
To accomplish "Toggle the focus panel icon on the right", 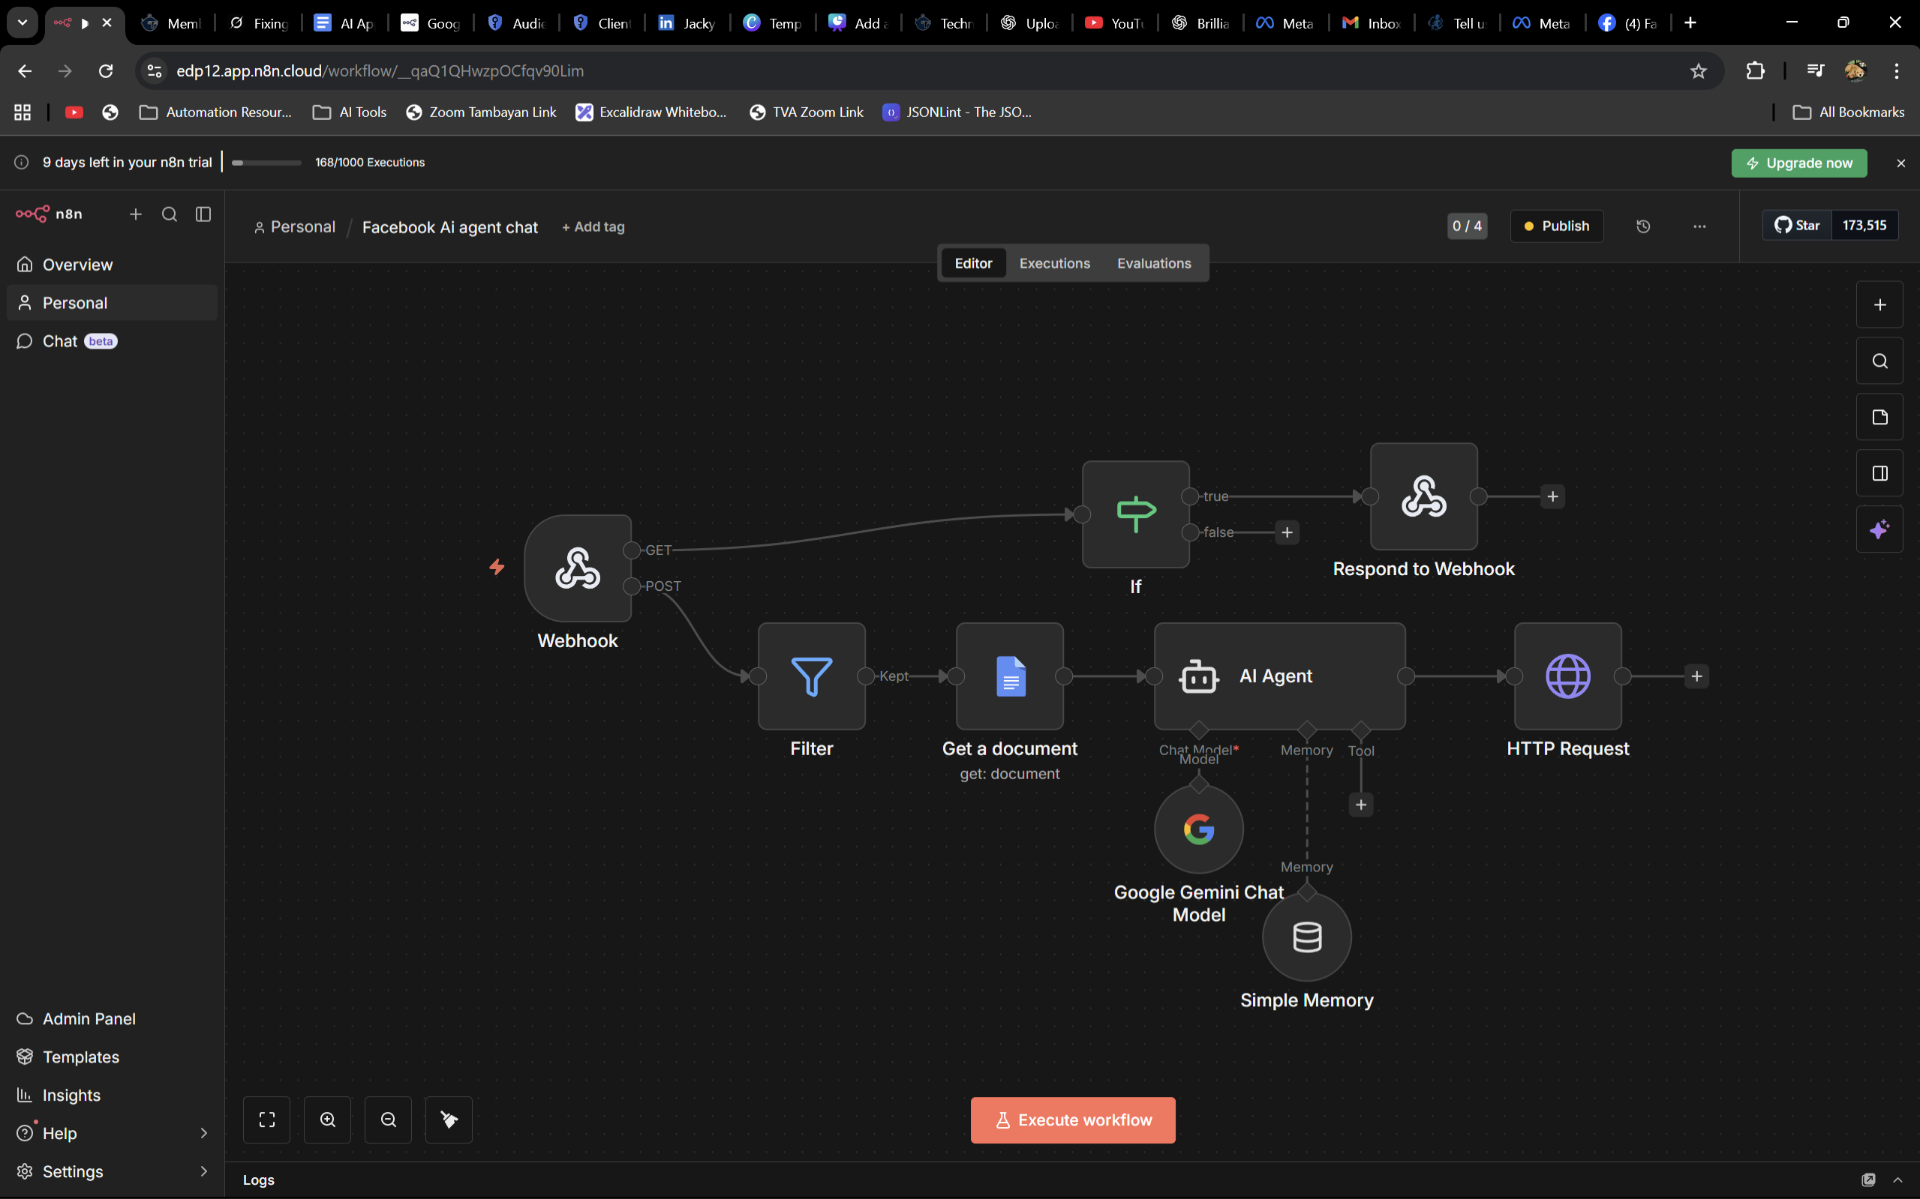I will pos(1880,473).
